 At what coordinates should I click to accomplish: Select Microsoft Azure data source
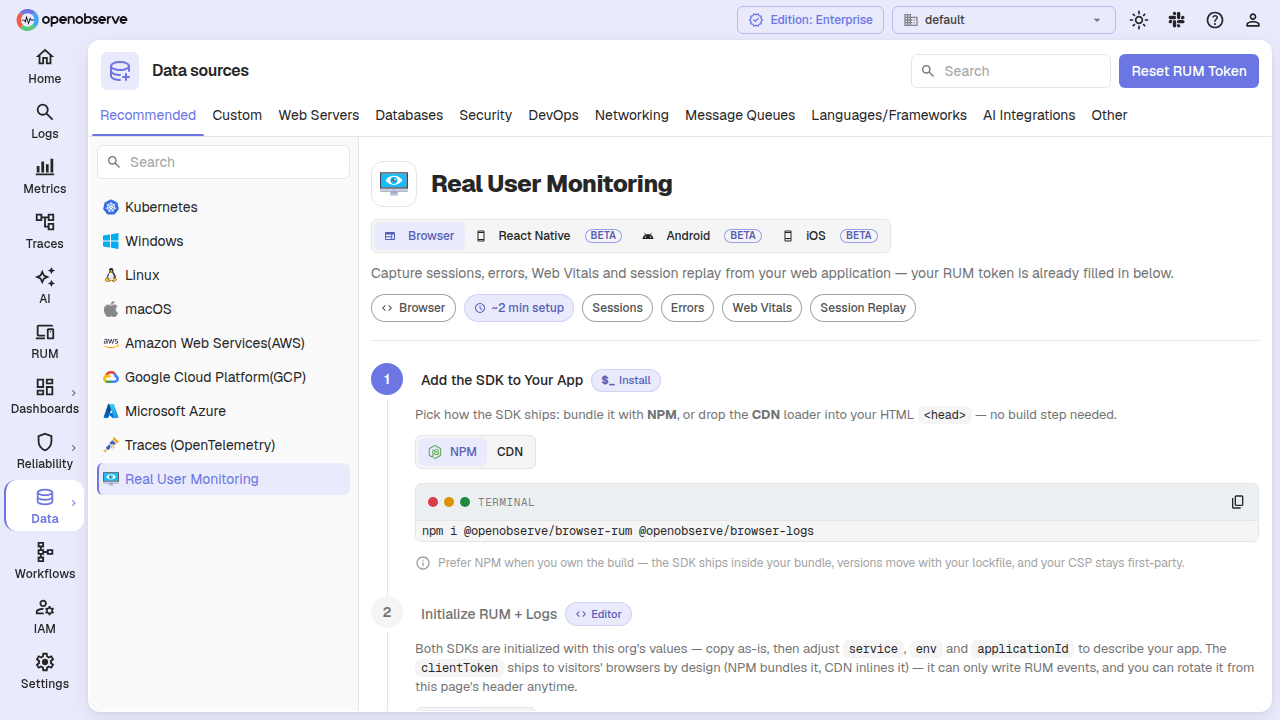click(223, 411)
